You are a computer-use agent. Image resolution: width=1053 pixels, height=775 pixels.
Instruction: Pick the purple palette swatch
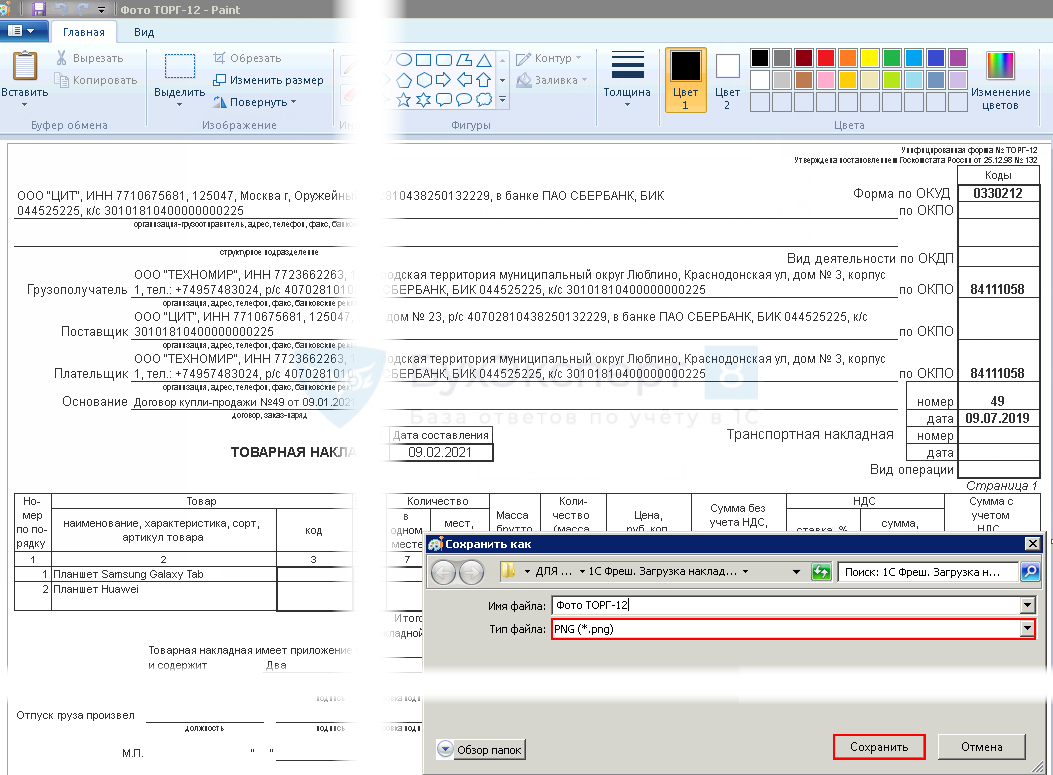(958, 58)
